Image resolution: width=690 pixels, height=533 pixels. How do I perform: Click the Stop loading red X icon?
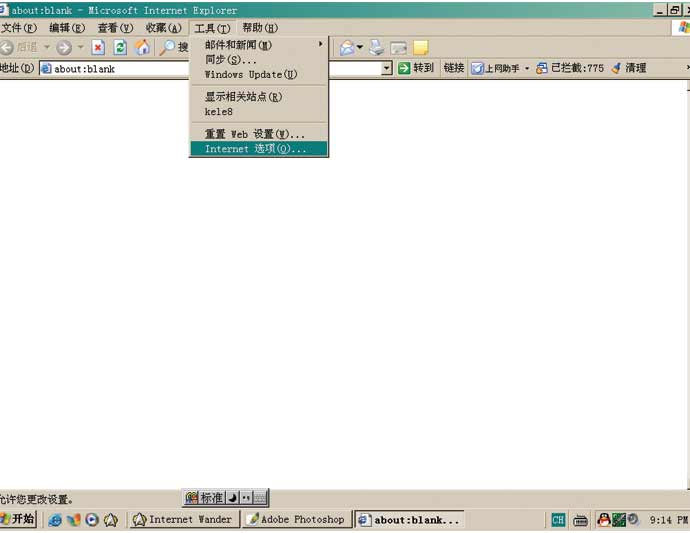point(98,47)
